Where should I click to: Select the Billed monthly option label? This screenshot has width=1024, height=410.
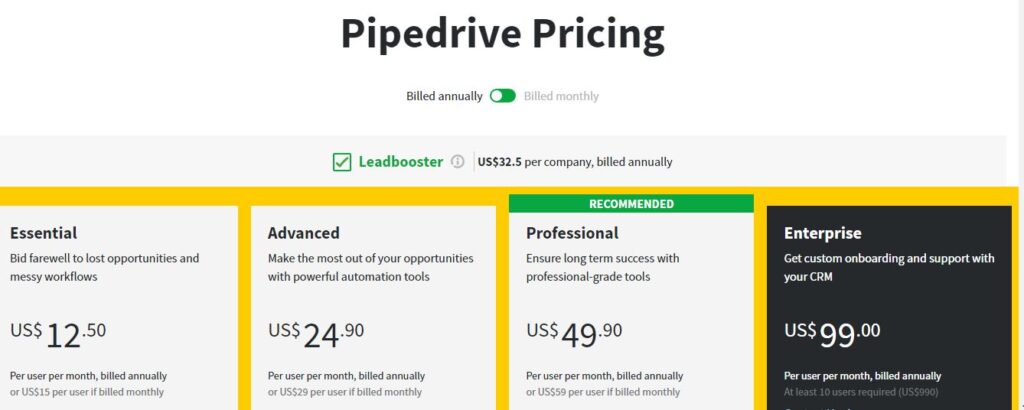[x=561, y=96]
